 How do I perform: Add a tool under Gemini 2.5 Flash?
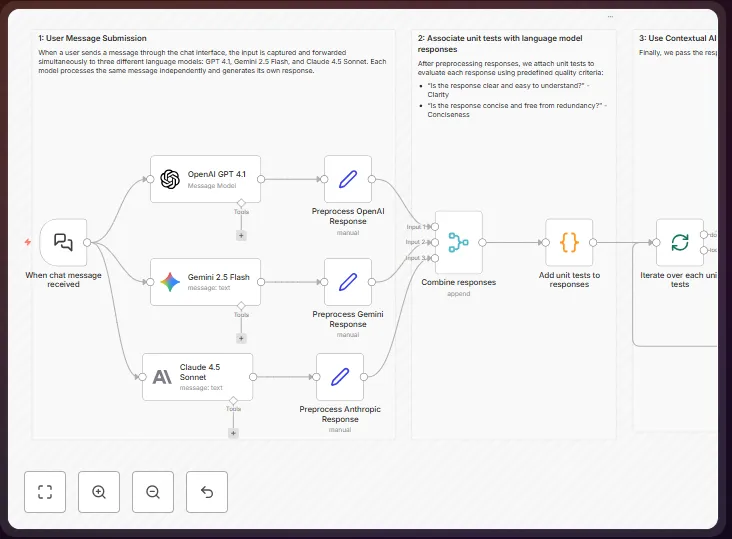point(241,338)
